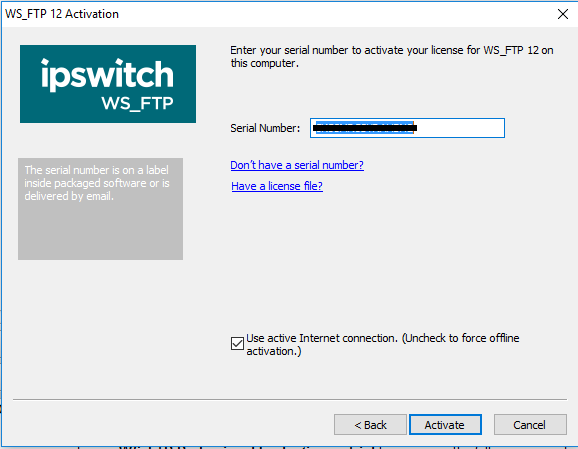Cancel the activation wizard
578x449 pixels.
click(530, 425)
